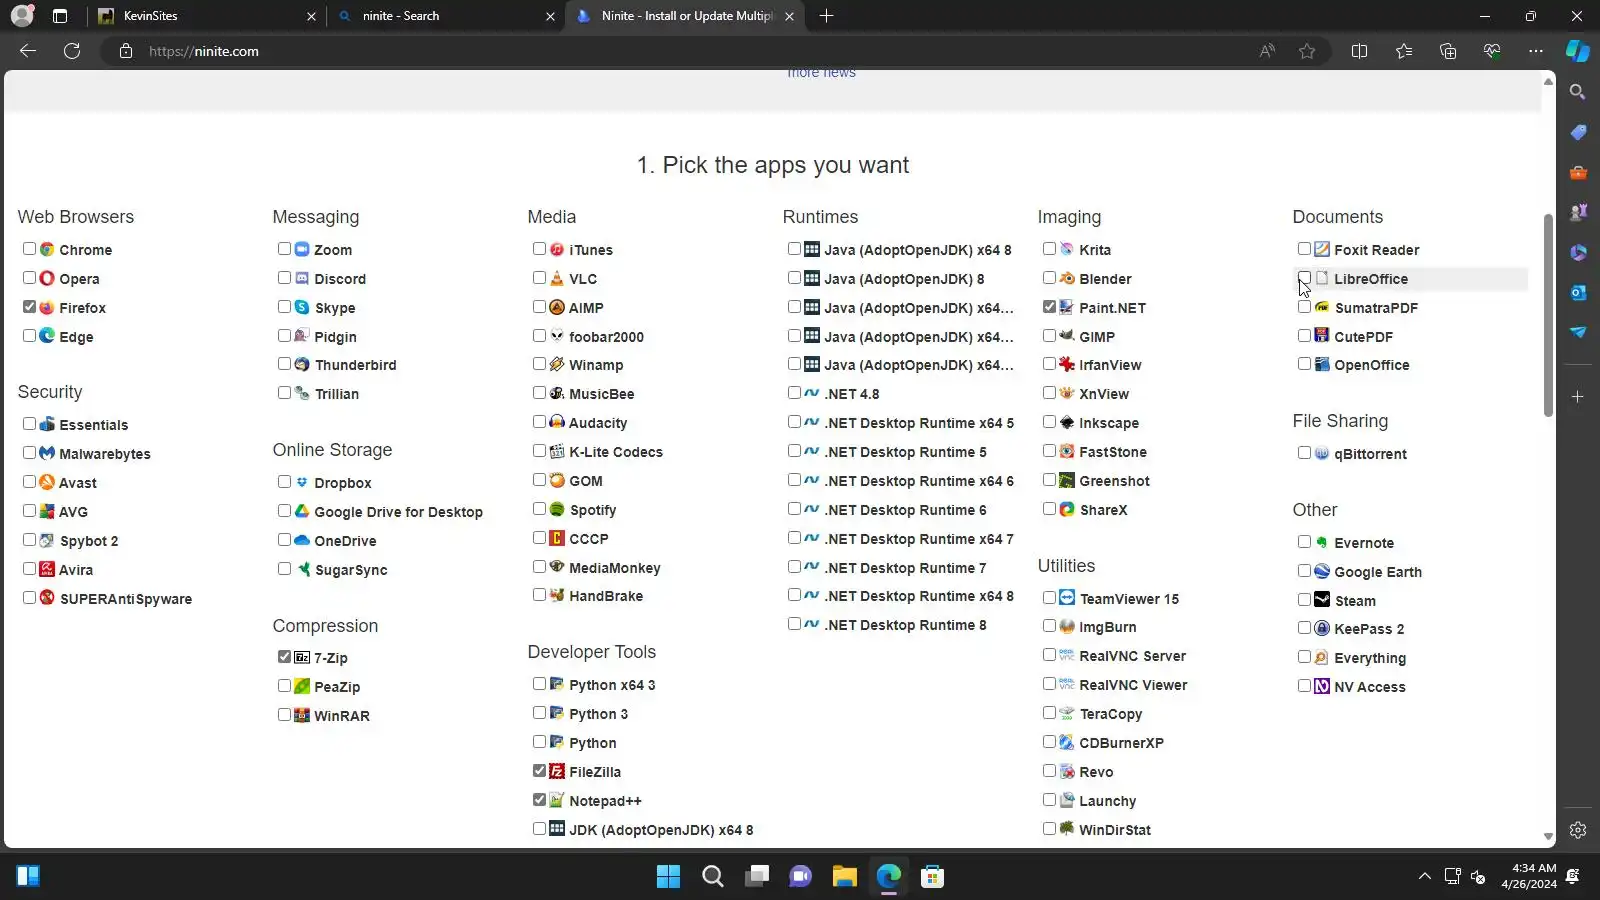This screenshot has height=900, width=1600.
Task: Open a new browser tab
Action: pos(826,16)
